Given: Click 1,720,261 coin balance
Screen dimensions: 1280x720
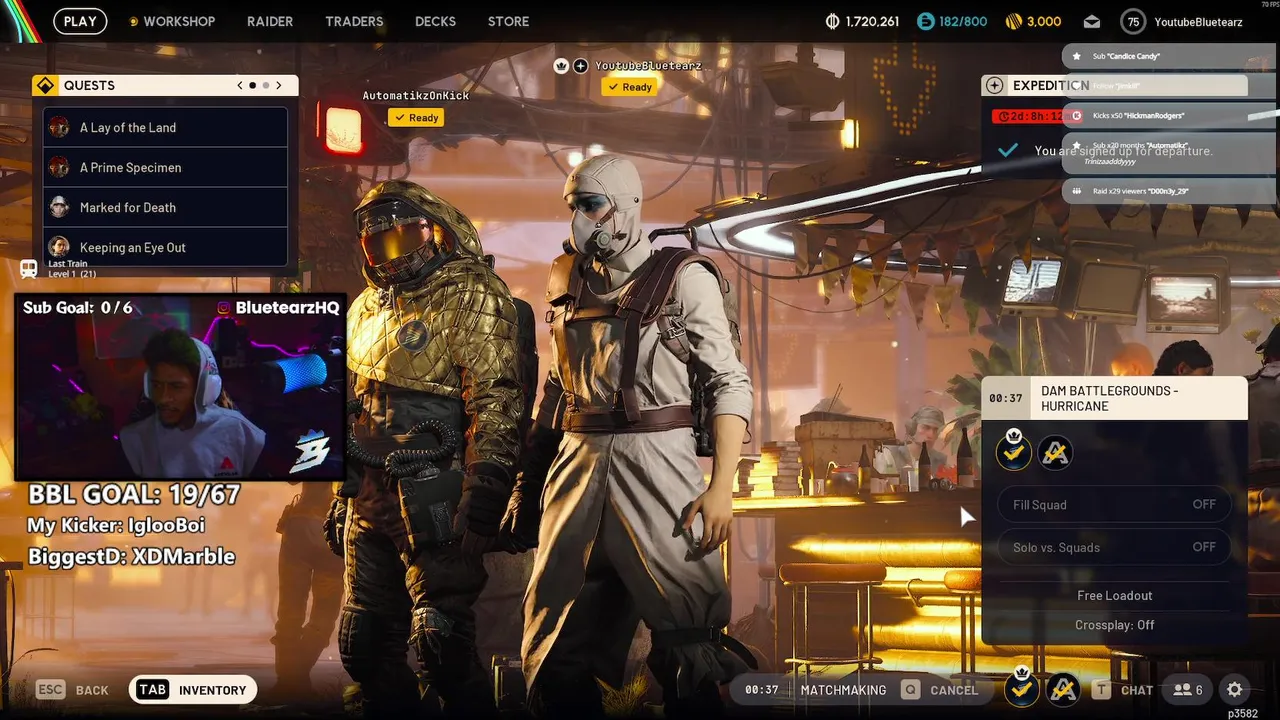Looking at the screenshot, I should click(x=872, y=21).
